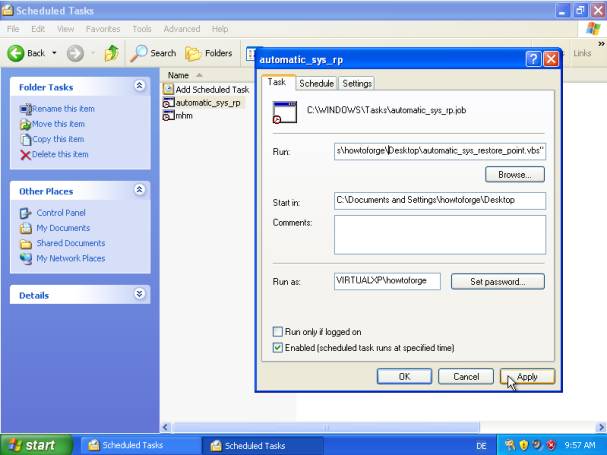Click the Set password... button
607x455 pixels.
point(497,282)
